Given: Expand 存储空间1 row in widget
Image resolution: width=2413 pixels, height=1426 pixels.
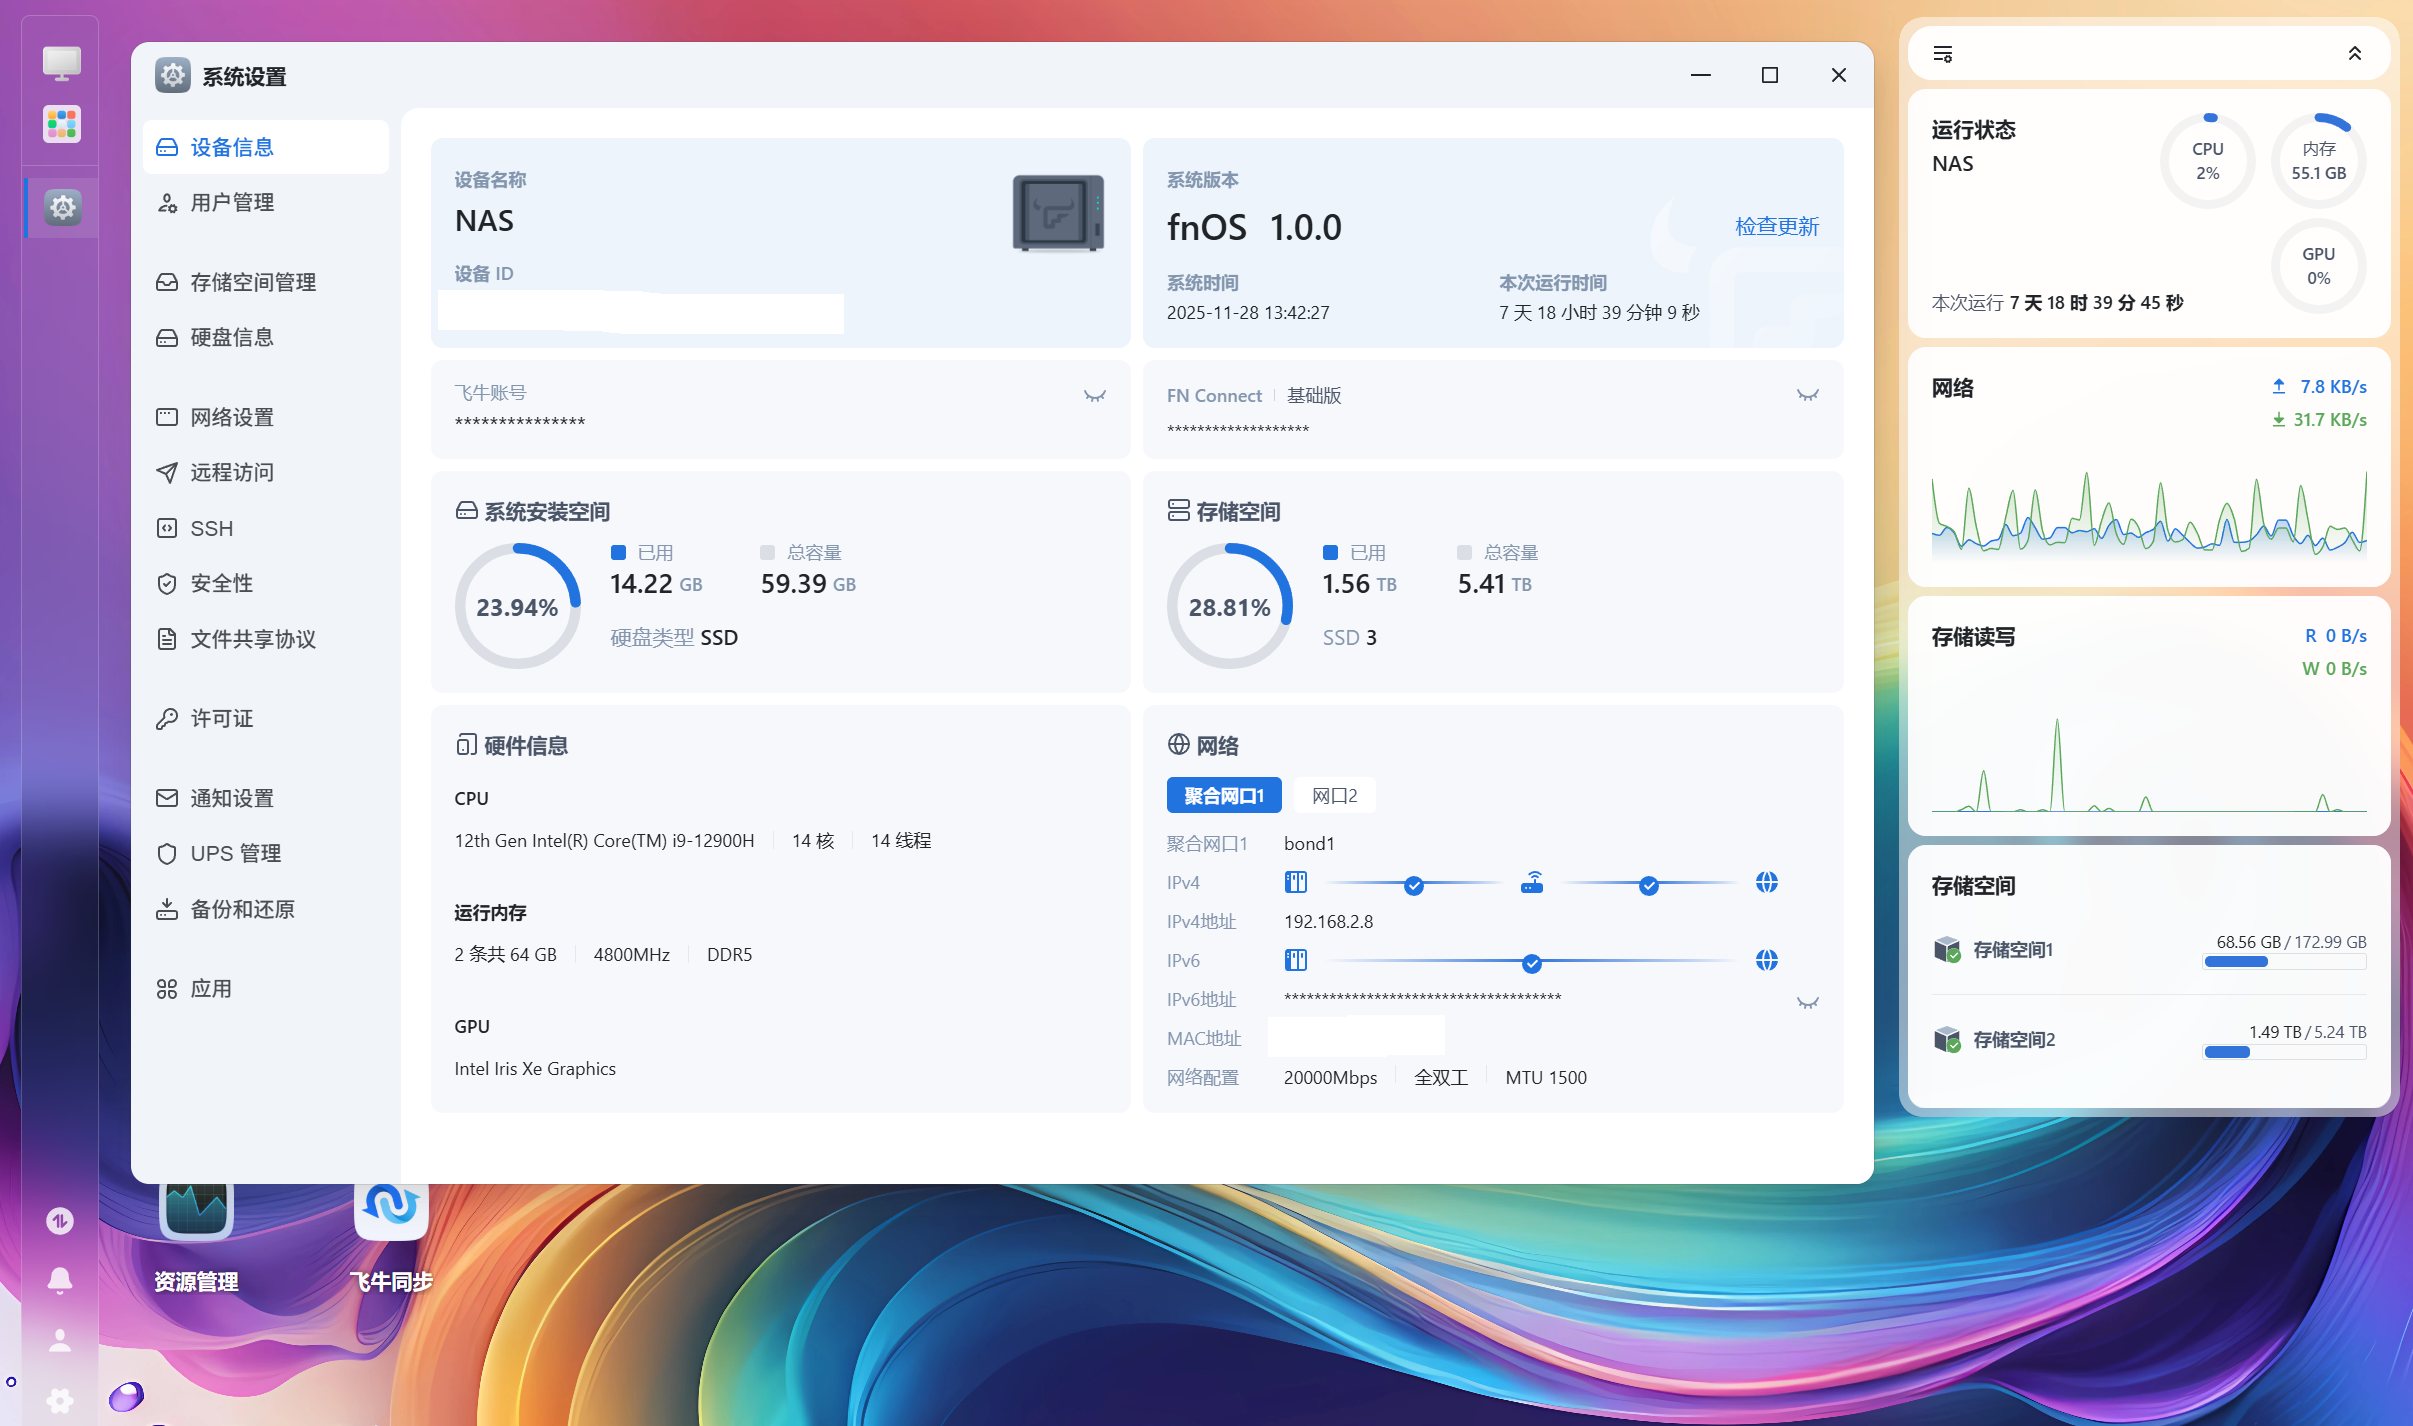Looking at the screenshot, I should pos(2012,950).
